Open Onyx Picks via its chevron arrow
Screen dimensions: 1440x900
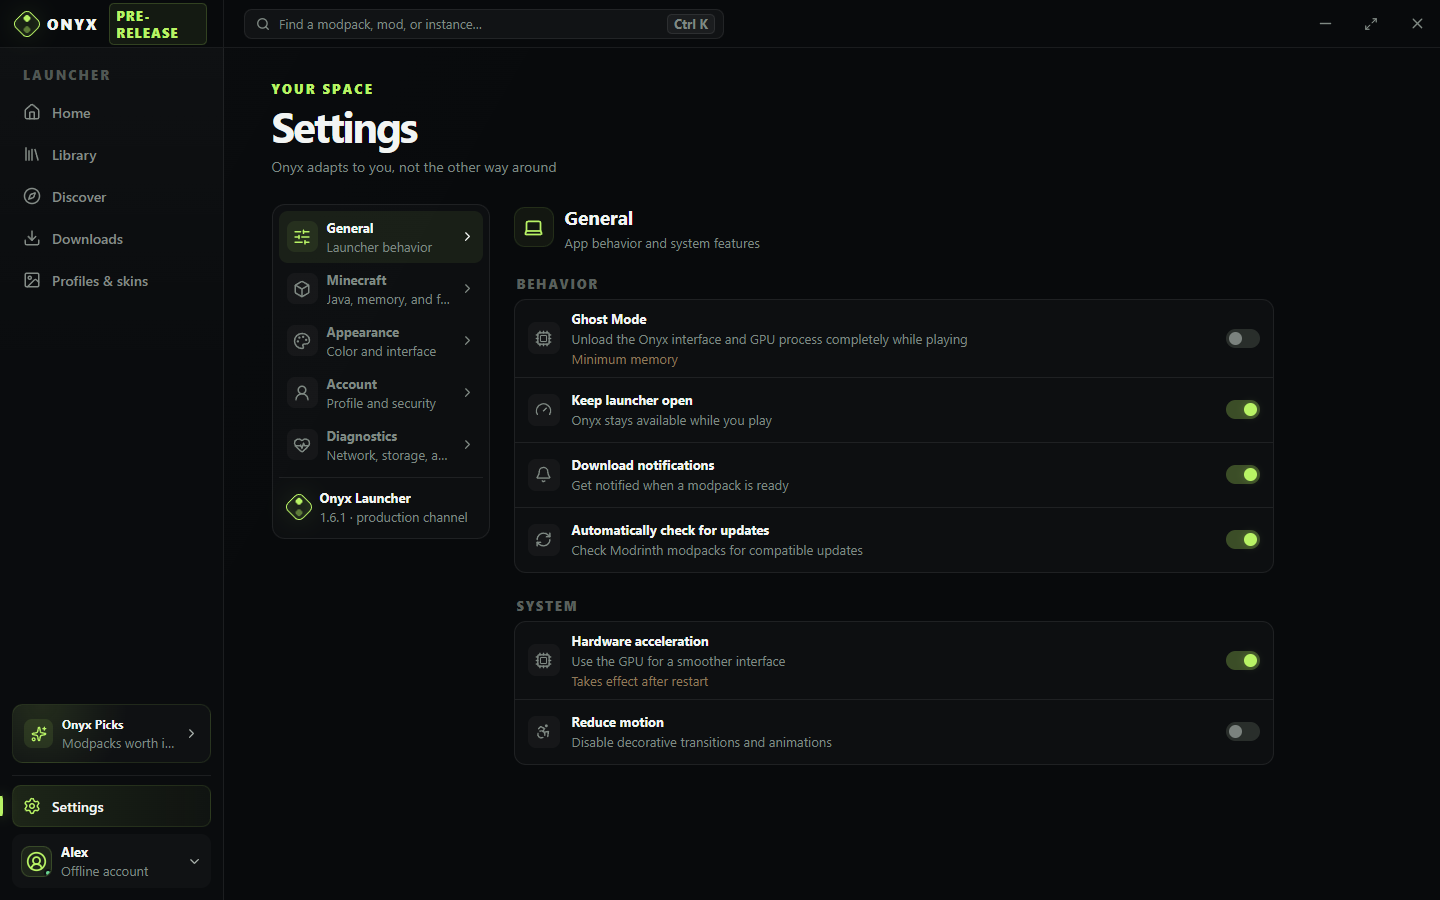click(x=192, y=734)
